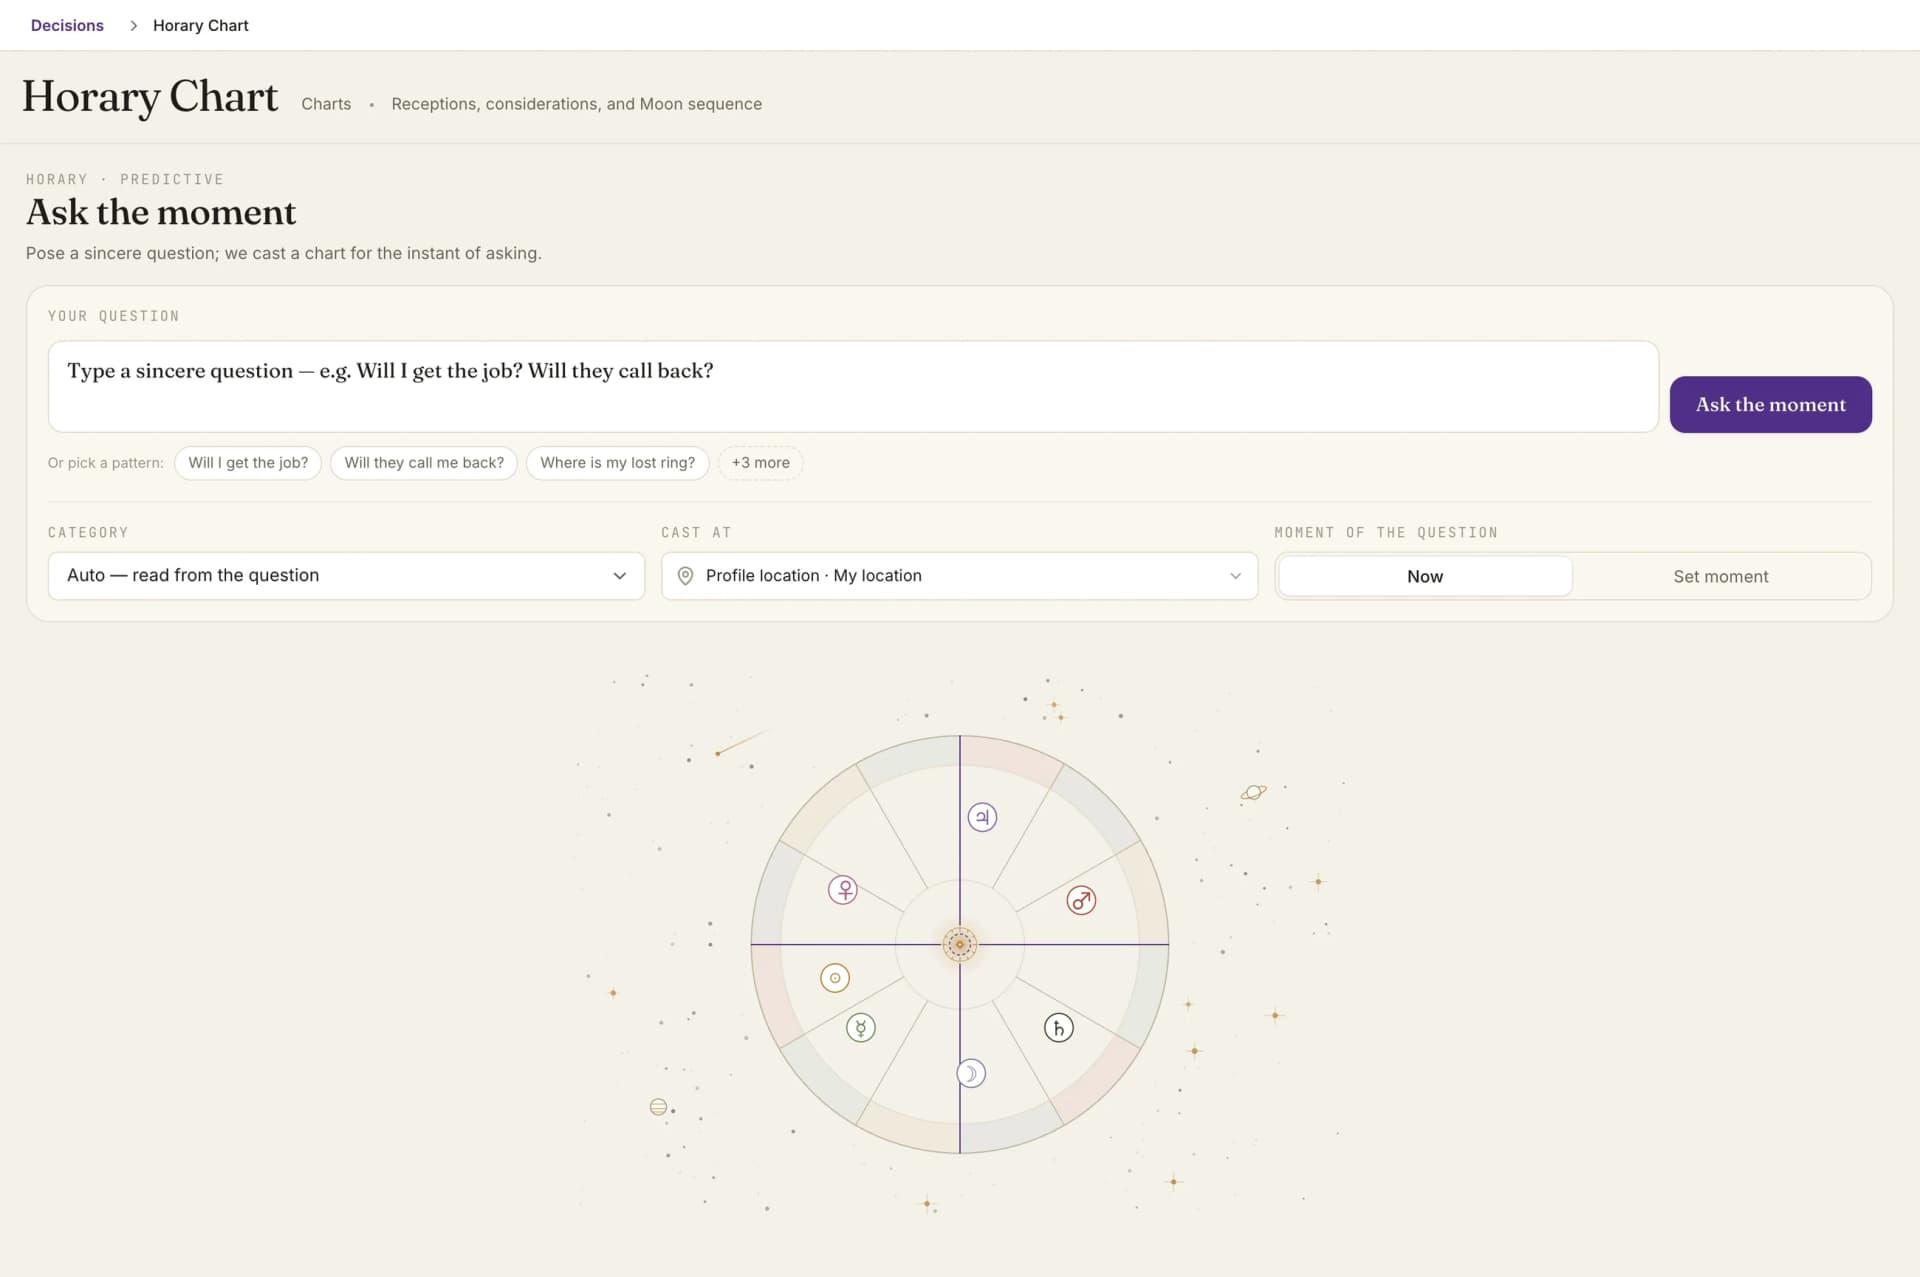The image size is (1920, 1277).
Task: Click the 'Ask the moment' heading text
Action: pyautogui.click(x=161, y=212)
